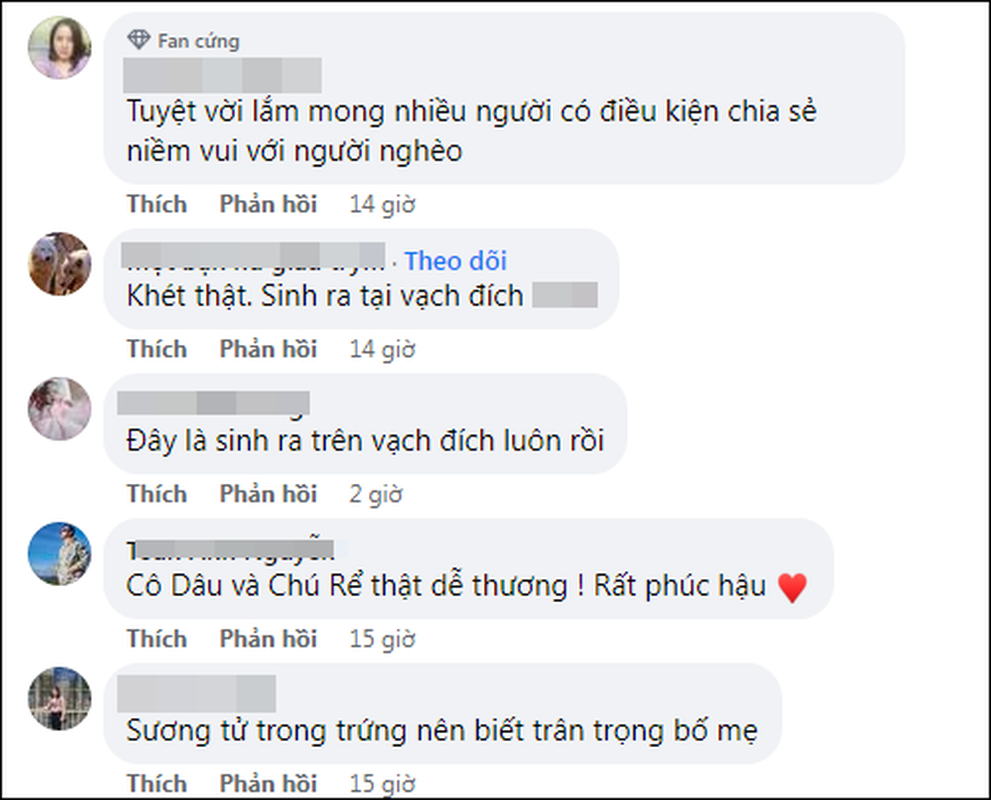Viewport: 991px width, 800px height.
Task: Open the first commenter's profile picture
Action: [x=59, y=48]
